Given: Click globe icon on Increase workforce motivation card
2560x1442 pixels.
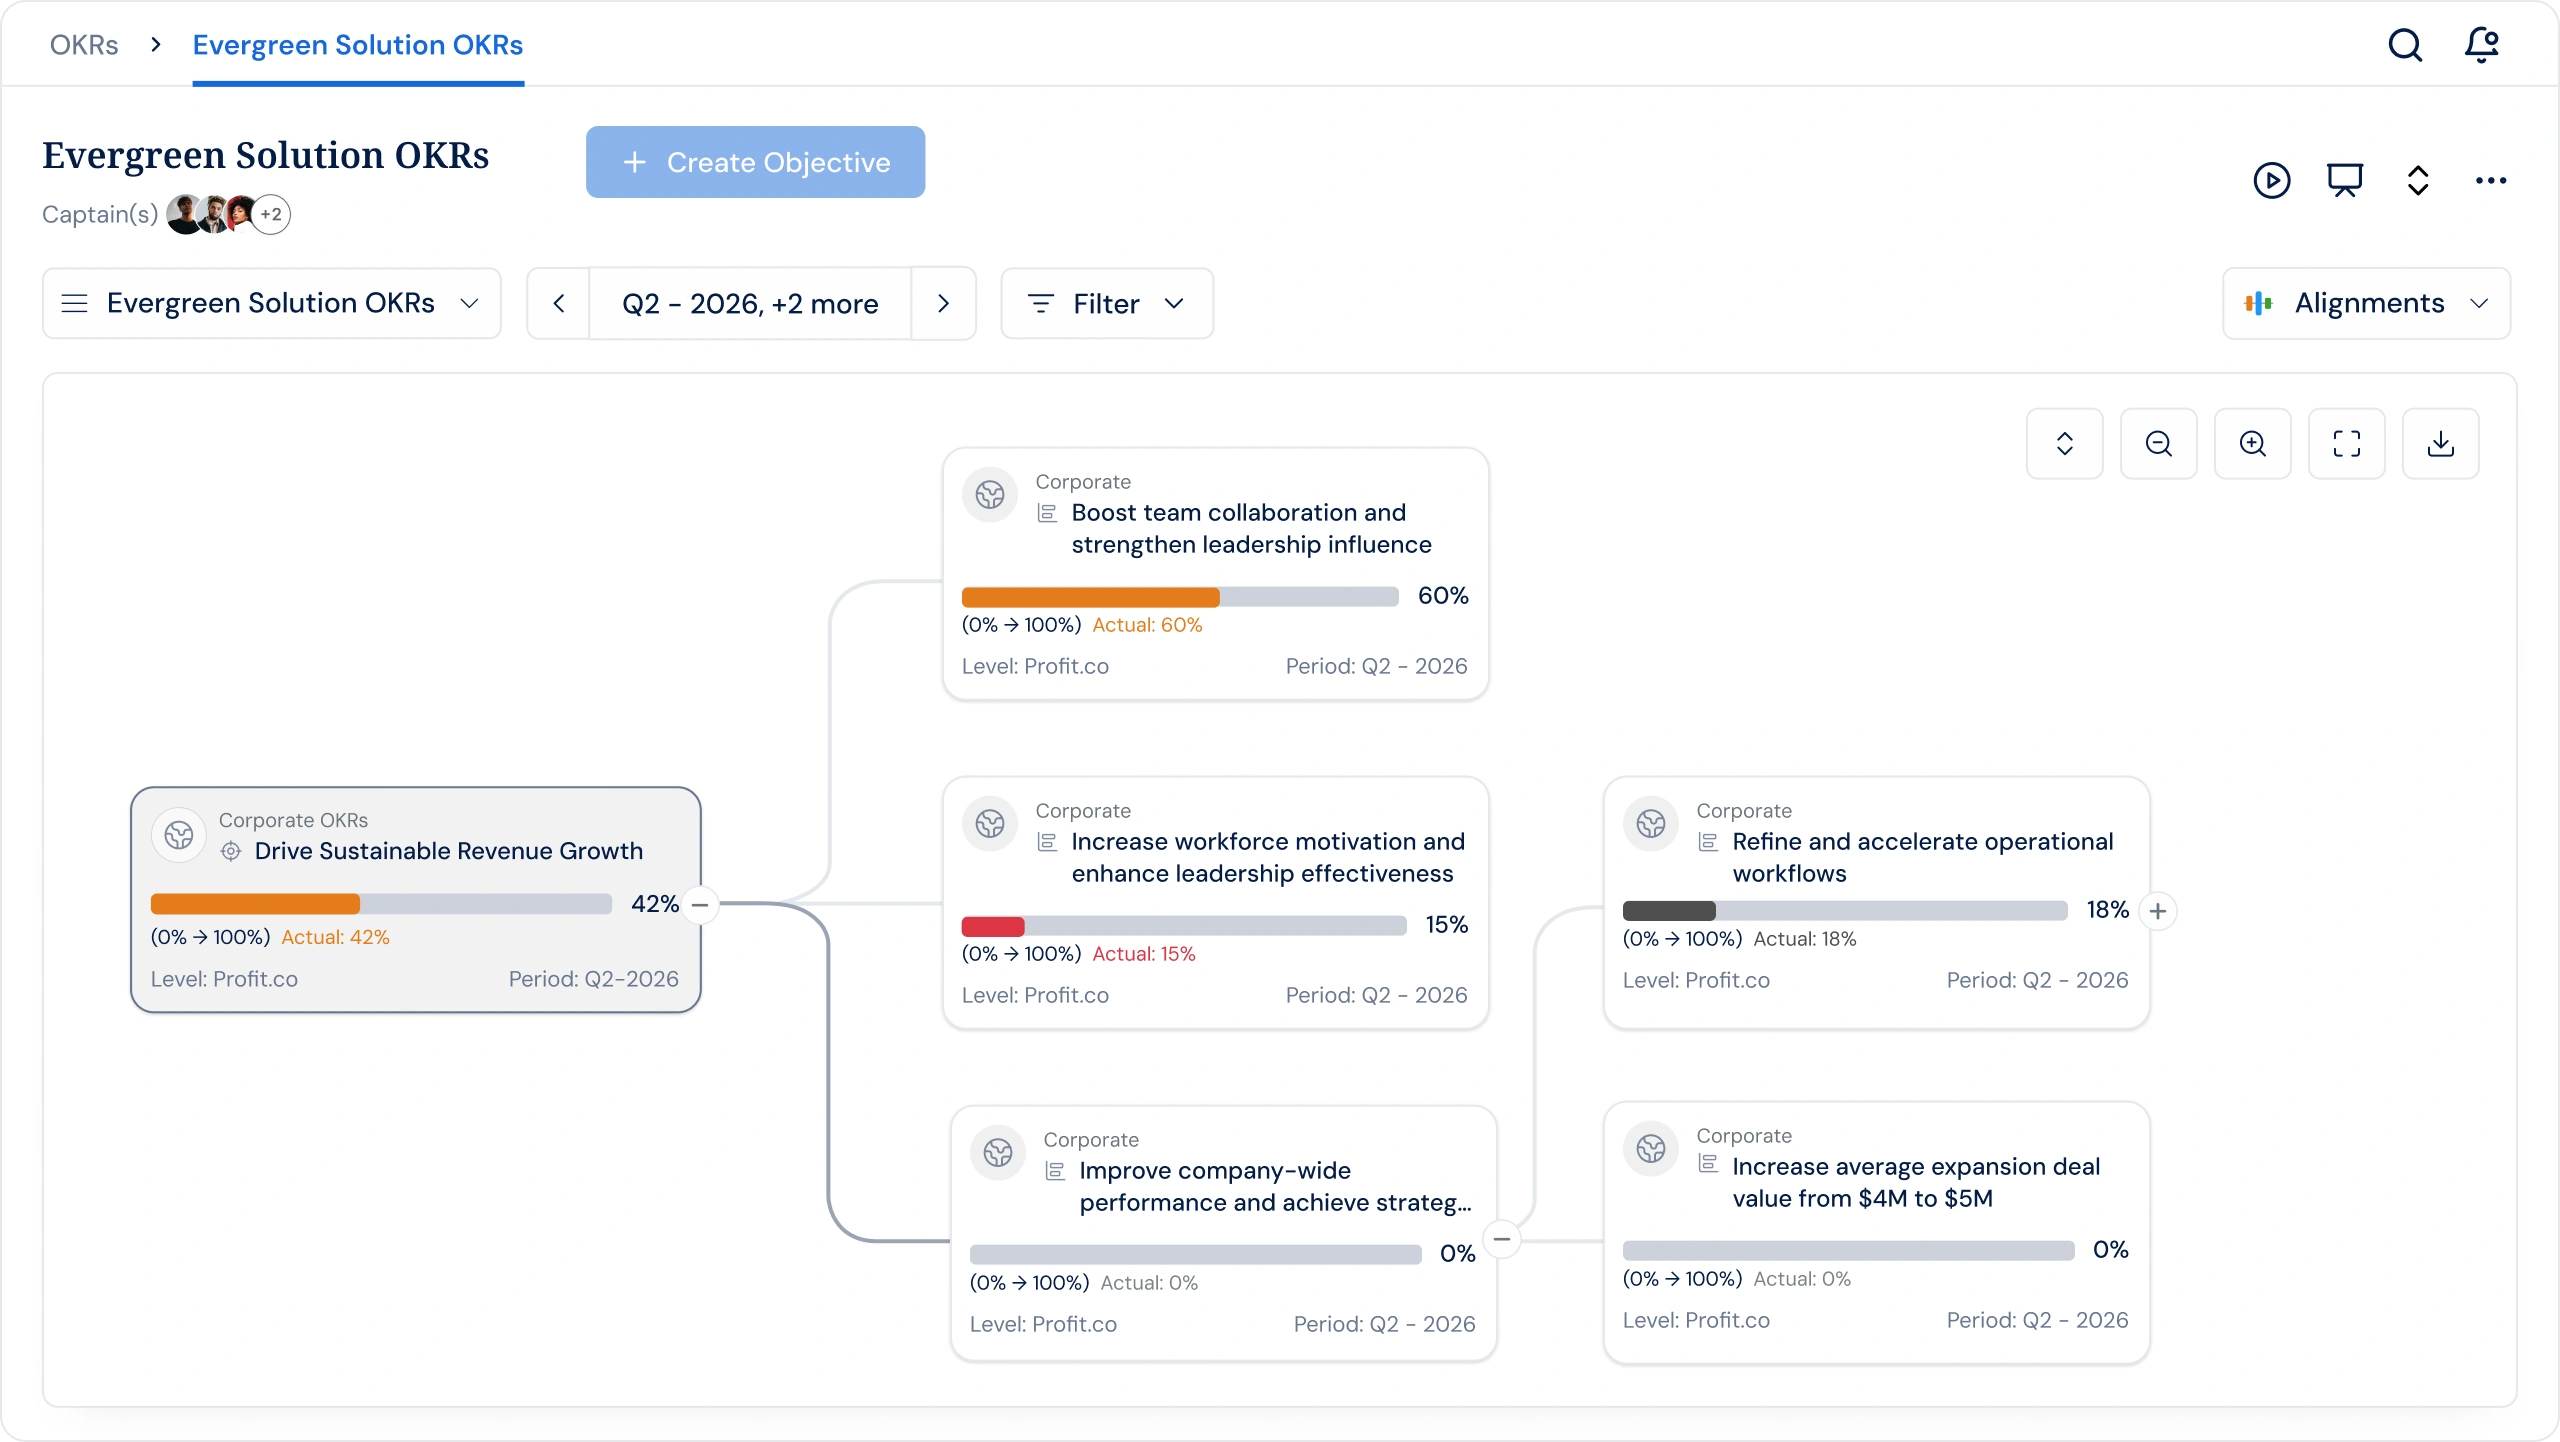Looking at the screenshot, I should (x=990, y=824).
